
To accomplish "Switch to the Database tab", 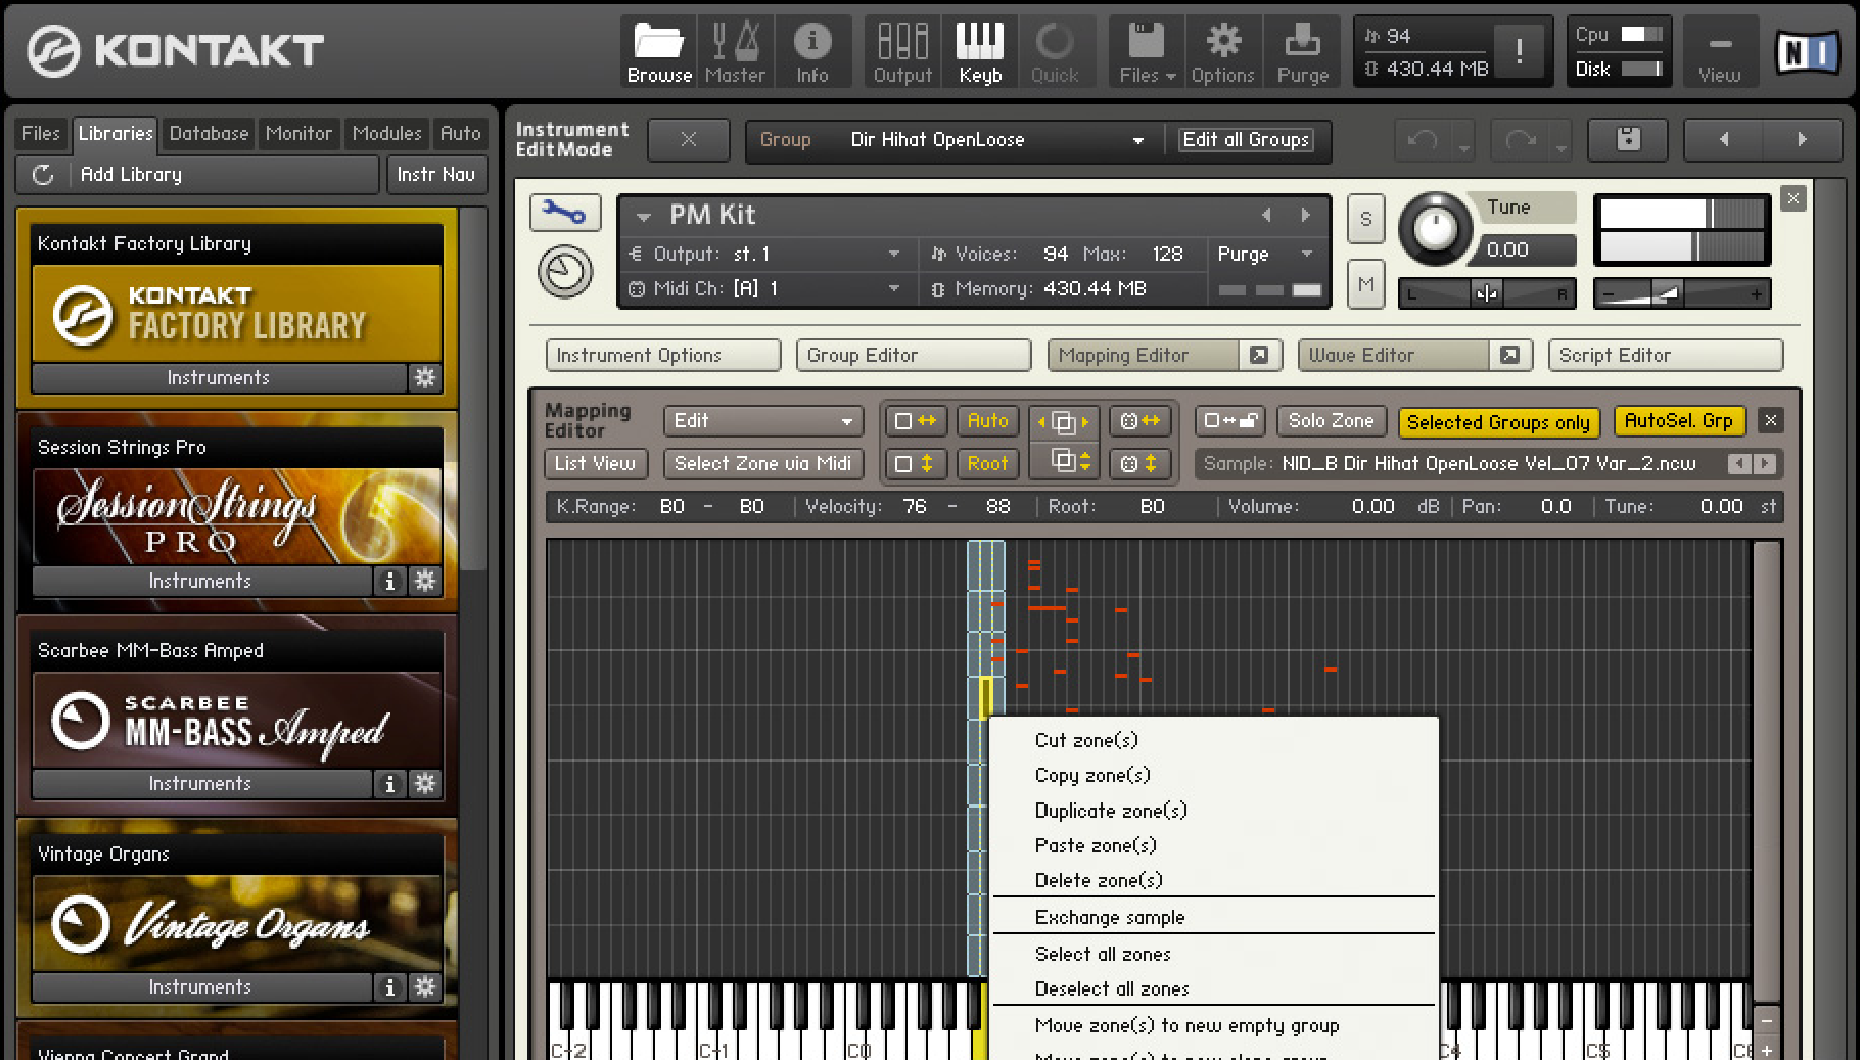I will point(208,133).
